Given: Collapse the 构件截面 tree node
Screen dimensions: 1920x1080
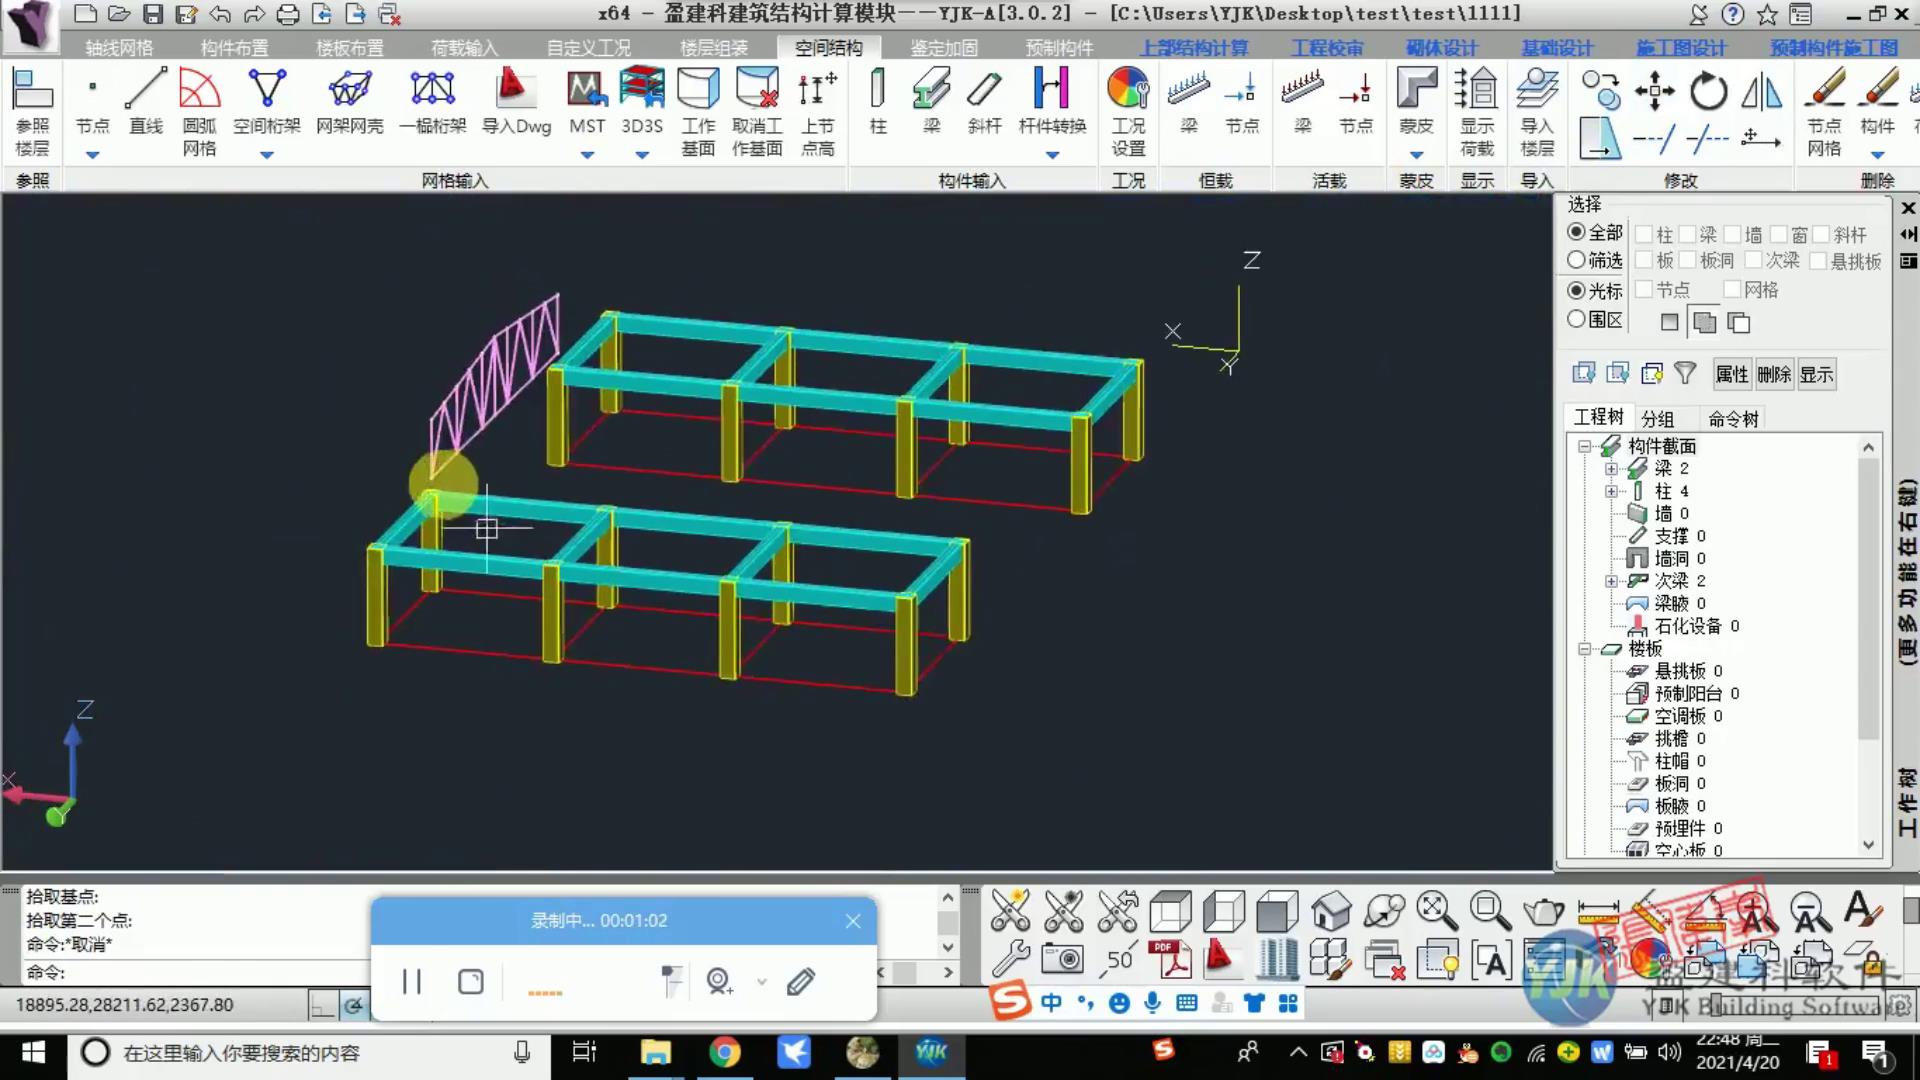Looking at the screenshot, I should pos(1584,446).
